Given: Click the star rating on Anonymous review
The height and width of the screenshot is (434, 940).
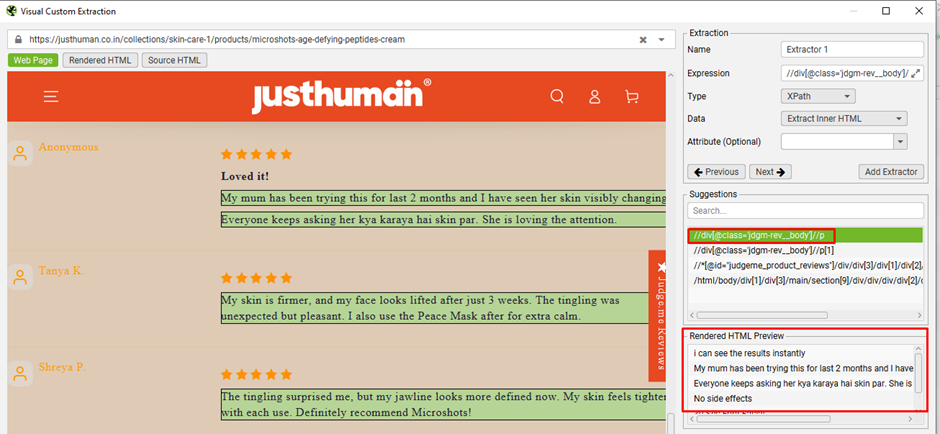Looking at the screenshot, I should tap(257, 155).
